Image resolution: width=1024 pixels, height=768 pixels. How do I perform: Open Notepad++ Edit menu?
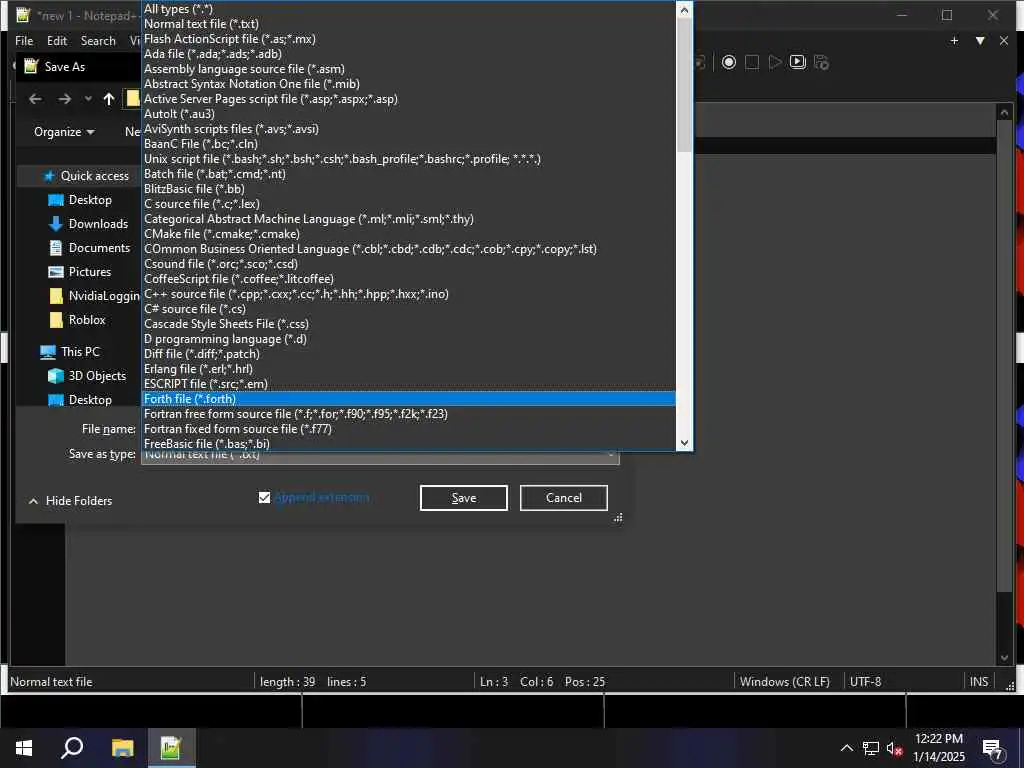coord(57,40)
